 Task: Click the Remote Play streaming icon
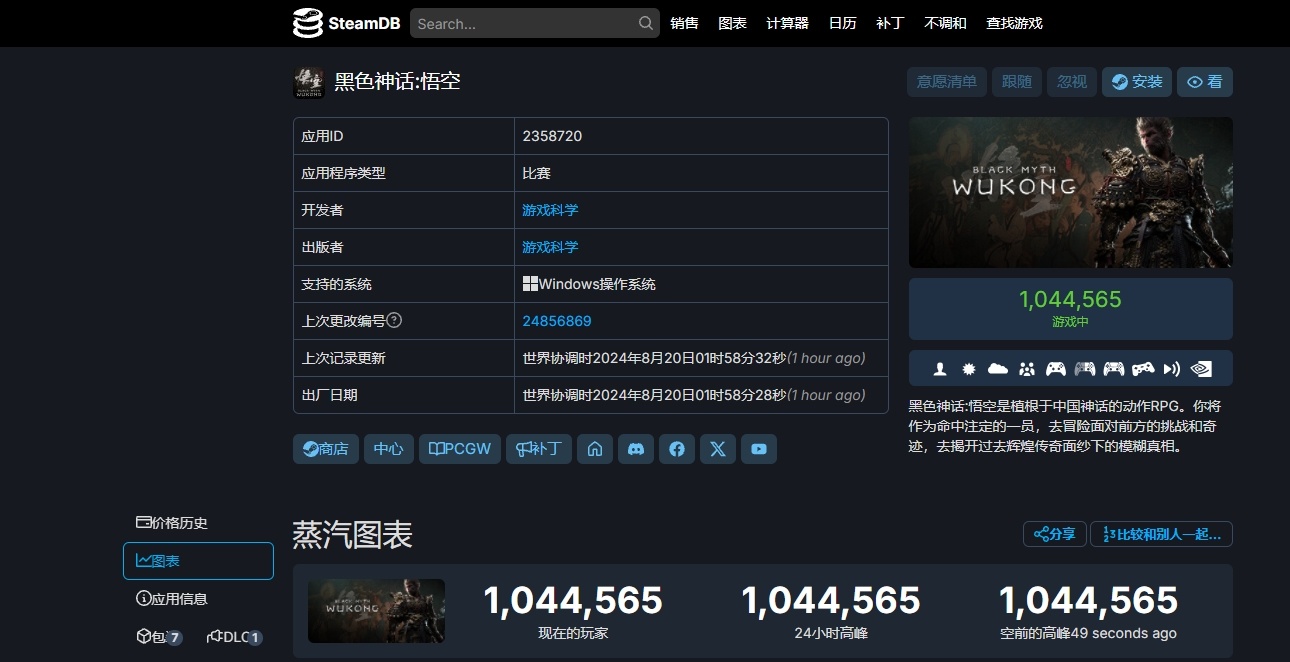(1172, 369)
